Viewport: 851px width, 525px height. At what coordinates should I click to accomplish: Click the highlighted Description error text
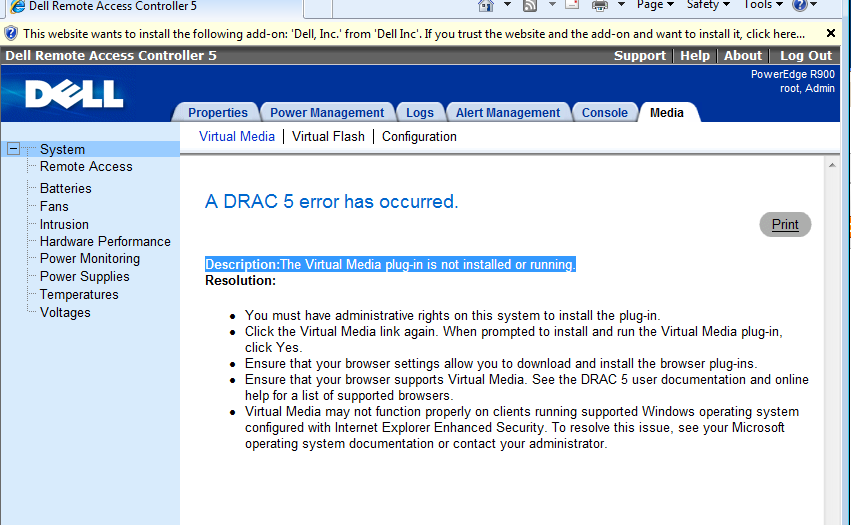coord(390,264)
